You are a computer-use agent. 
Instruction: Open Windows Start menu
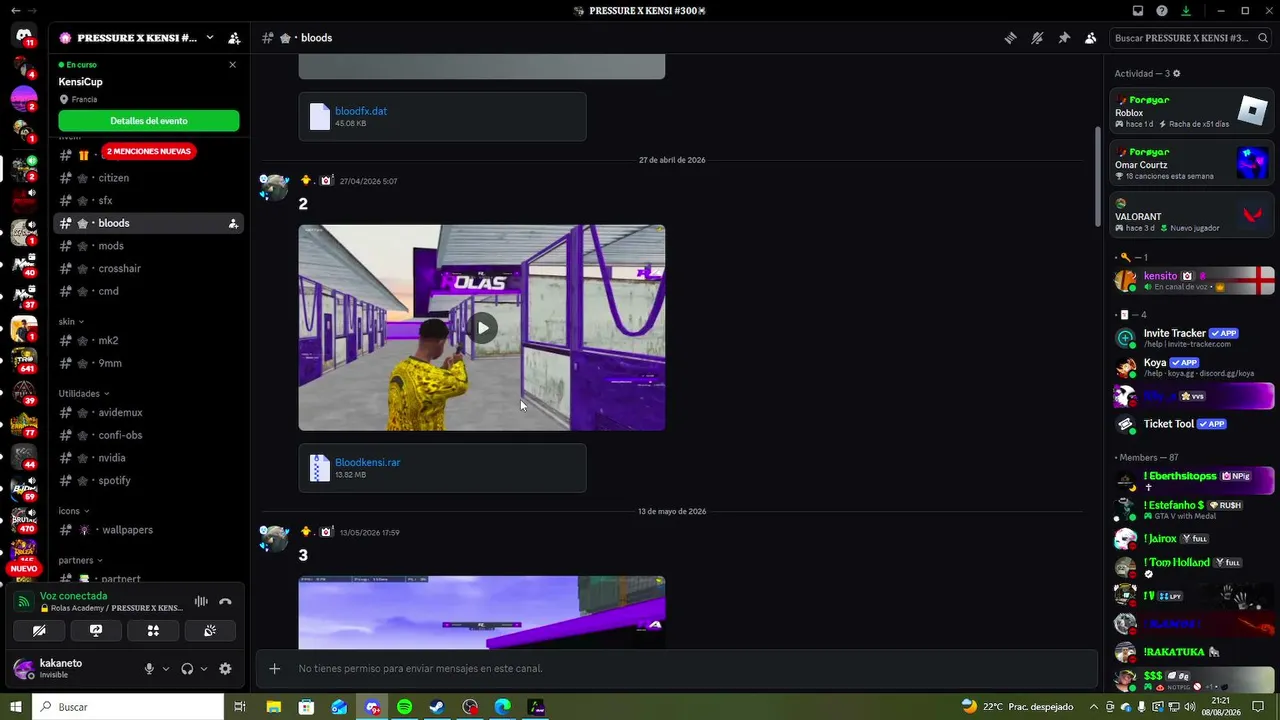(16, 707)
